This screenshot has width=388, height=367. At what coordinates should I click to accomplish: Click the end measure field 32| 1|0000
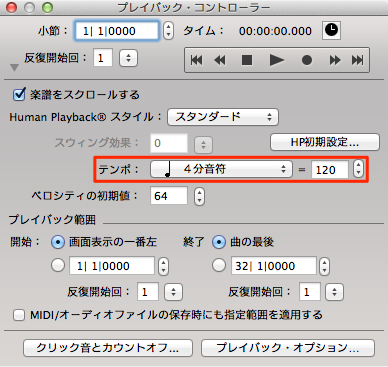[274, 266]
